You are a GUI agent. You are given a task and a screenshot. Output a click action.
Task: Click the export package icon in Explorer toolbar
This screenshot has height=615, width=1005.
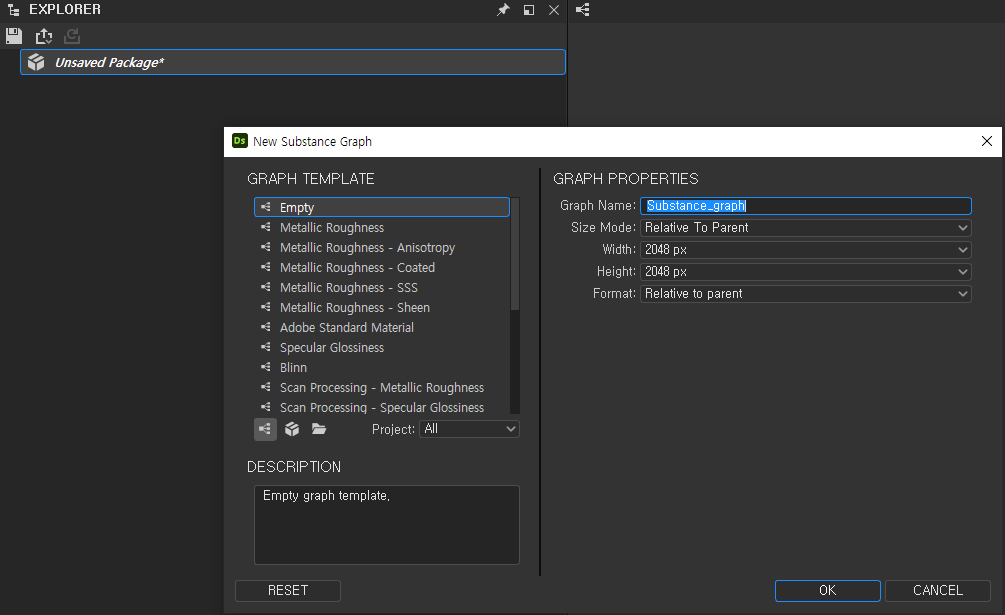pos(44,36)
